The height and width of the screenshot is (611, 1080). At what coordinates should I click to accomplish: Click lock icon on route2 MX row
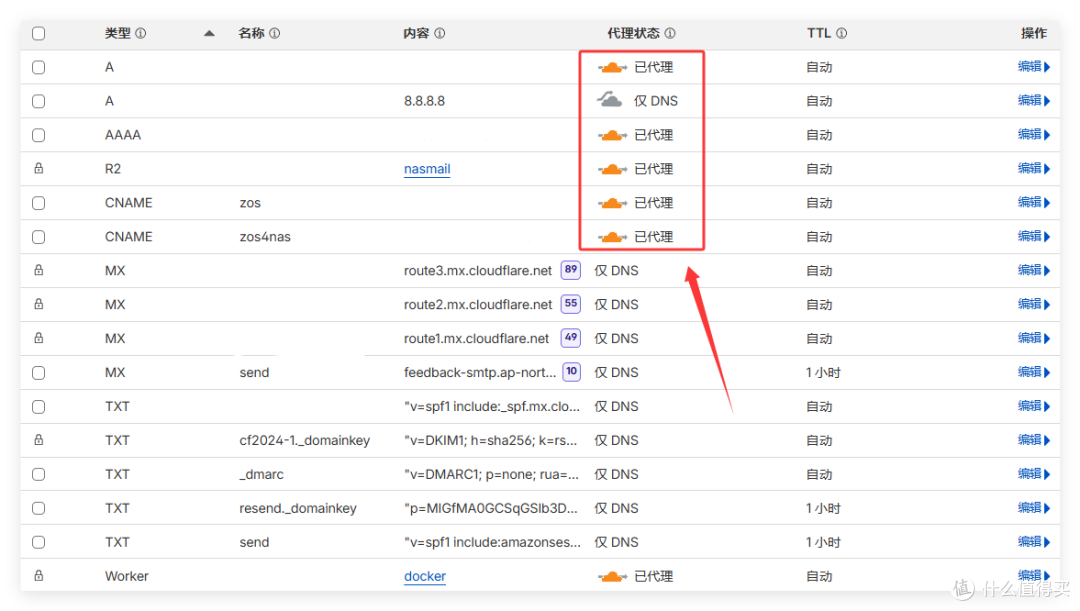[39, 304]
